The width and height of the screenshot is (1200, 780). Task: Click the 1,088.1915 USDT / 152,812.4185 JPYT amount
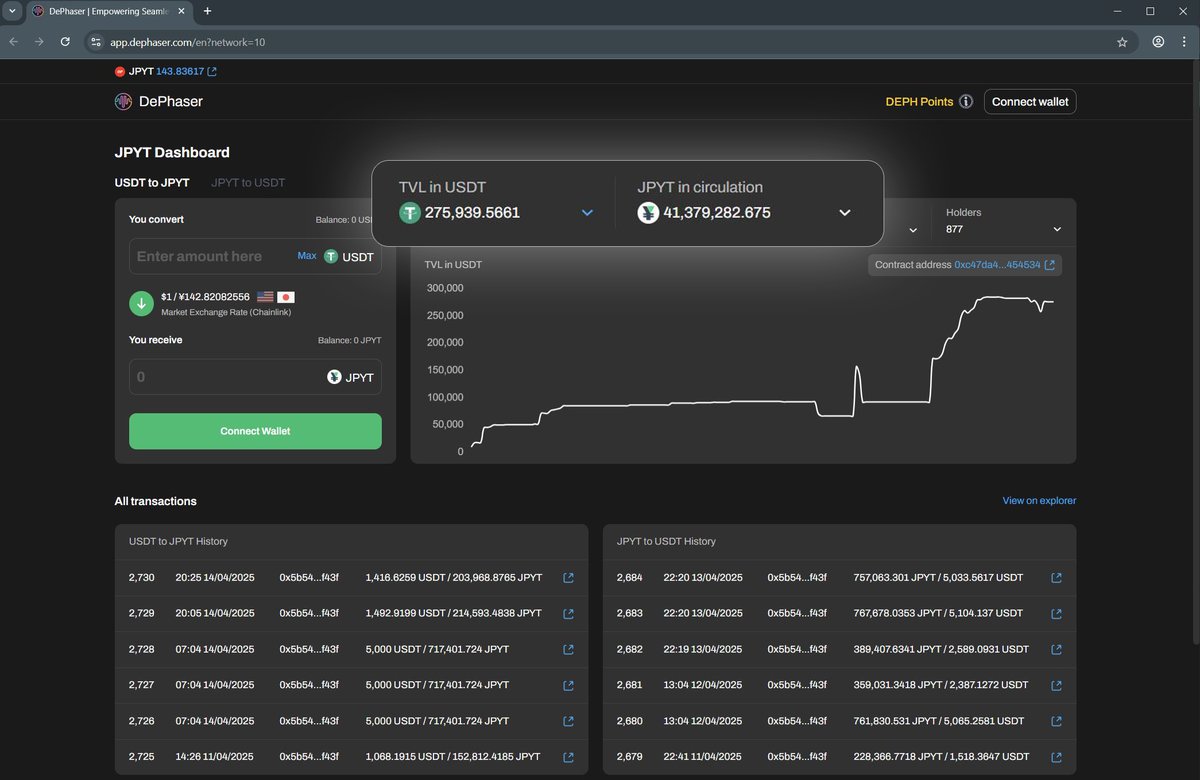click(454, 757)
